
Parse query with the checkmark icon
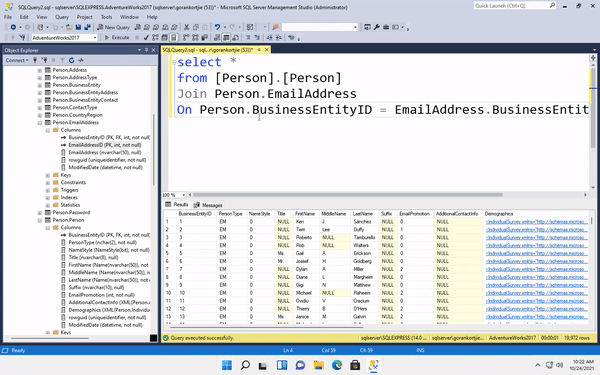146,38
